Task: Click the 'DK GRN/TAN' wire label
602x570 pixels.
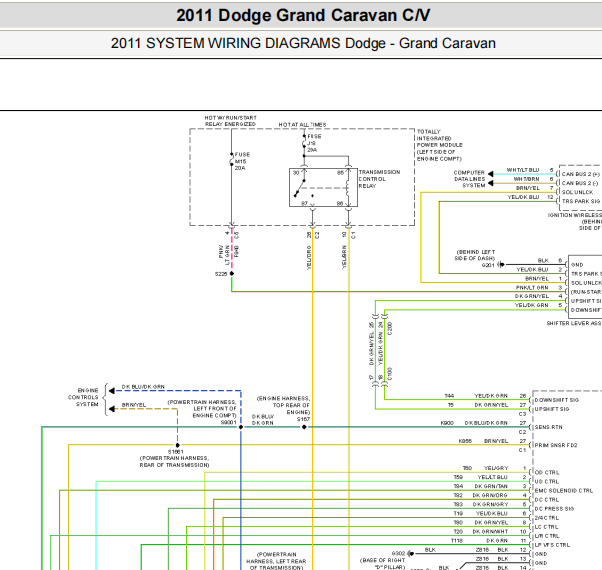Action: [491, 486]
